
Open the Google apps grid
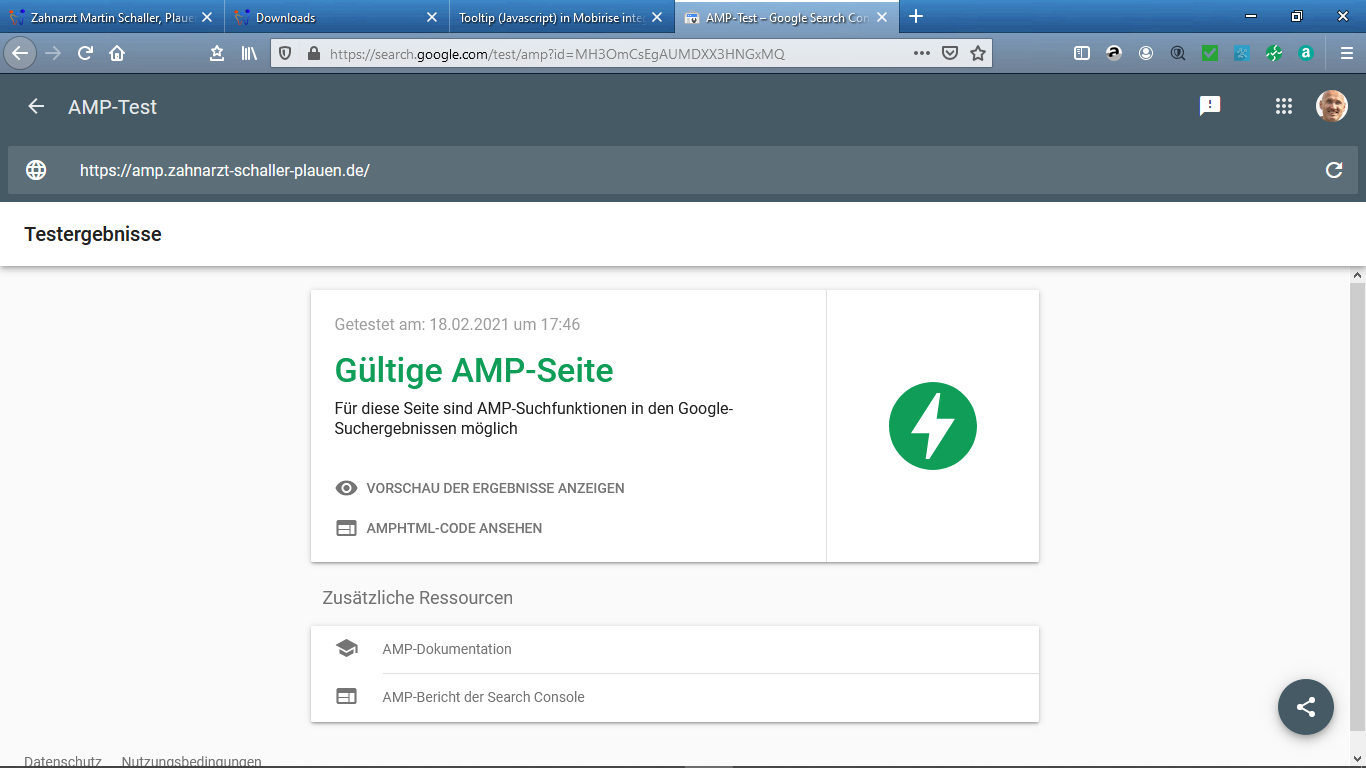pyautogui.click(x=1284, y=106)
